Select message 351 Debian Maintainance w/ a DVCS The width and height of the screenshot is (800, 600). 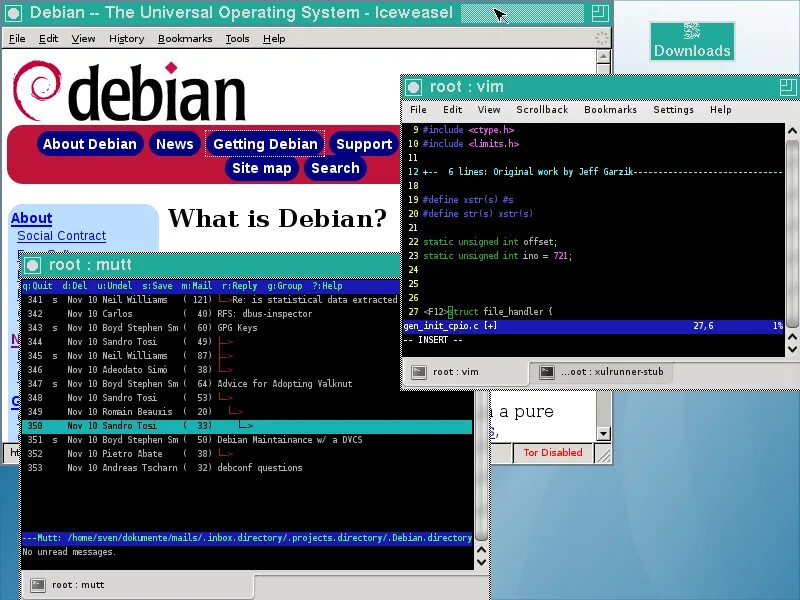click(247, 440)
